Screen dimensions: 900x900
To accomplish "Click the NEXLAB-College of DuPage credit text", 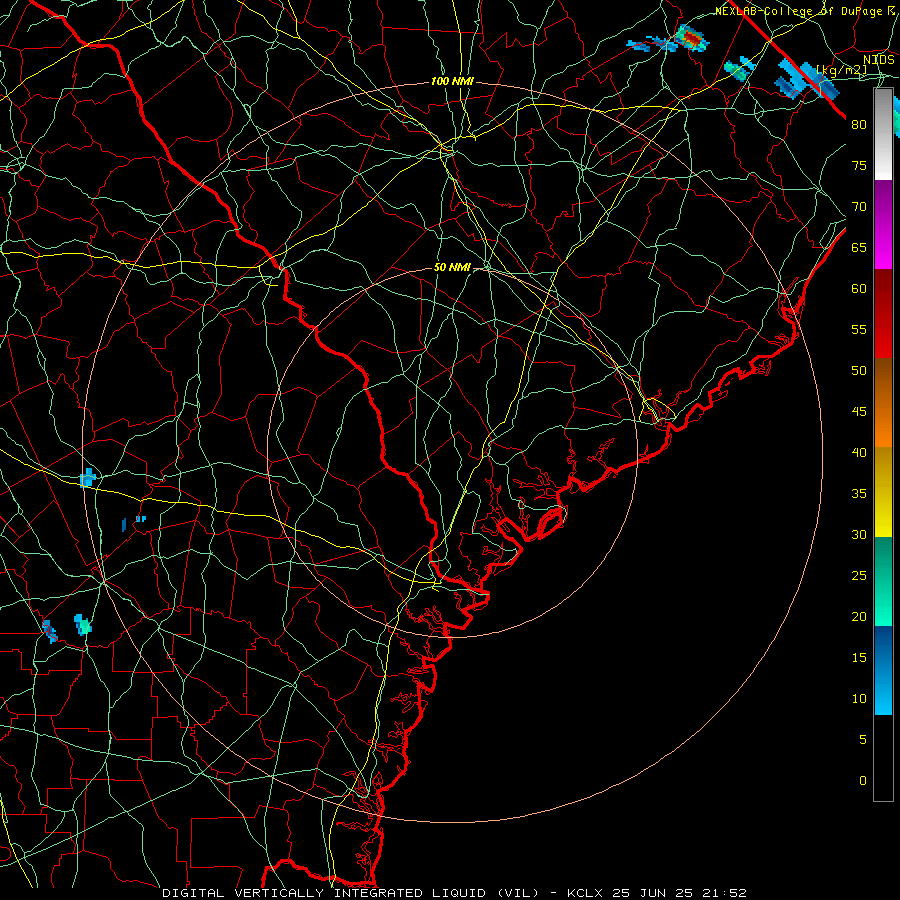I will coord(805,11).
